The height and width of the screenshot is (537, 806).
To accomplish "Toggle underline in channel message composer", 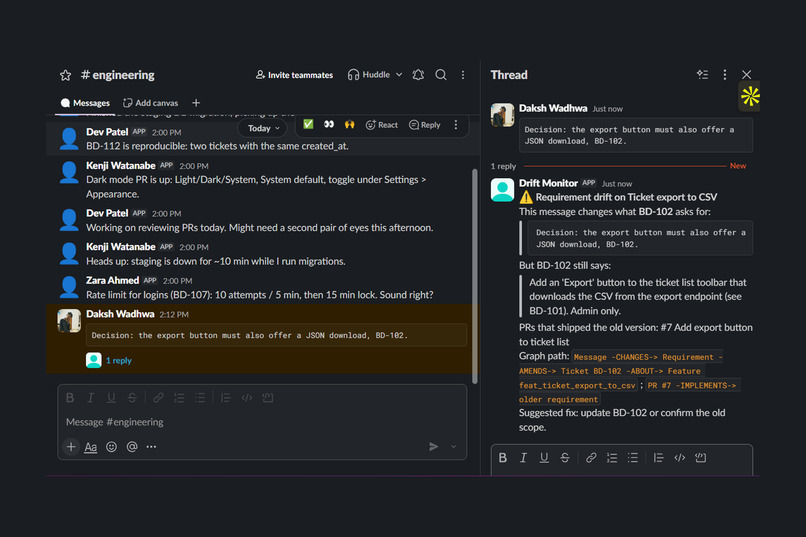I will click(111, 398).
